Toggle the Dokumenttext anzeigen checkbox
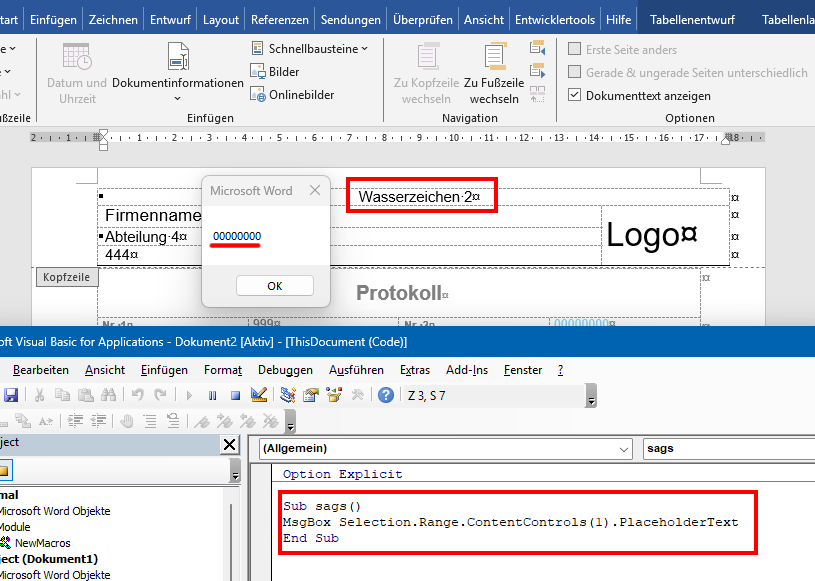The image size is (815, 581). coord(574,96)
